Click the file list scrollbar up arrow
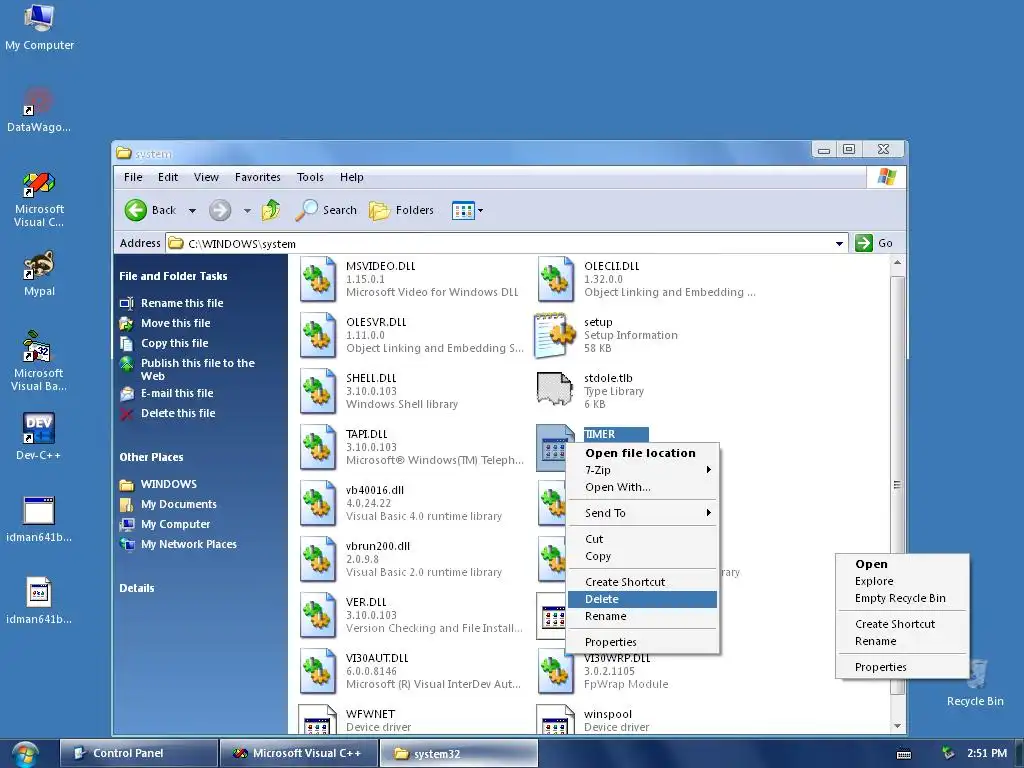 pos(897,263)
